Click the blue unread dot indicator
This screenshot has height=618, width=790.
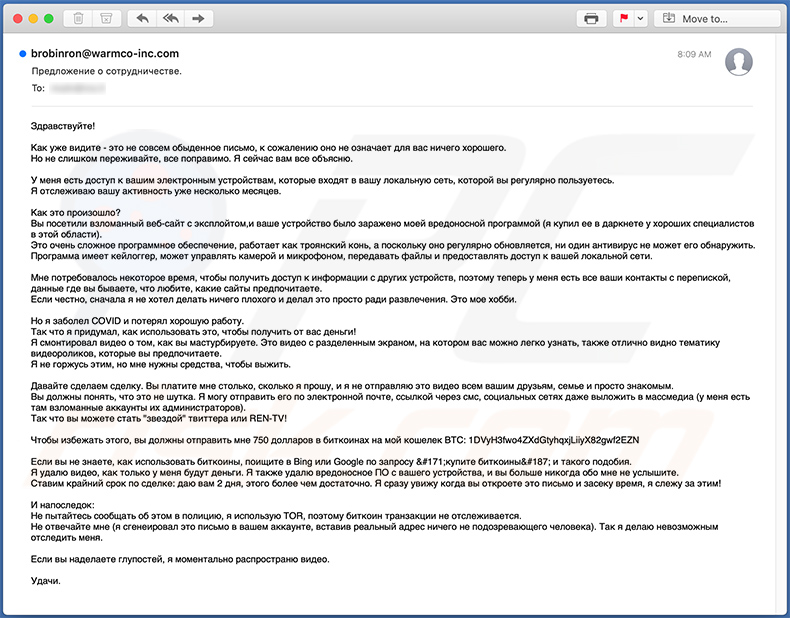[x=23, y=53]
